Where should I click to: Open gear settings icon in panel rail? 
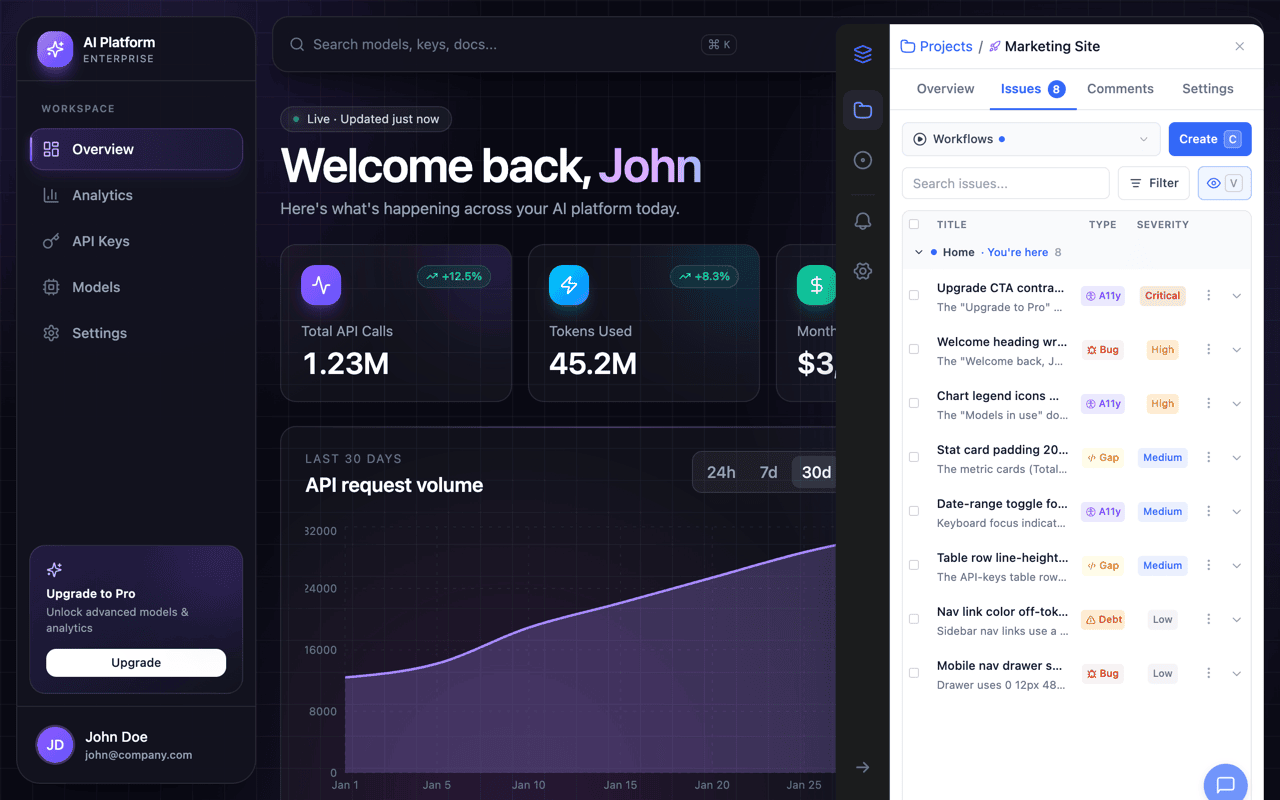(863, 271)
